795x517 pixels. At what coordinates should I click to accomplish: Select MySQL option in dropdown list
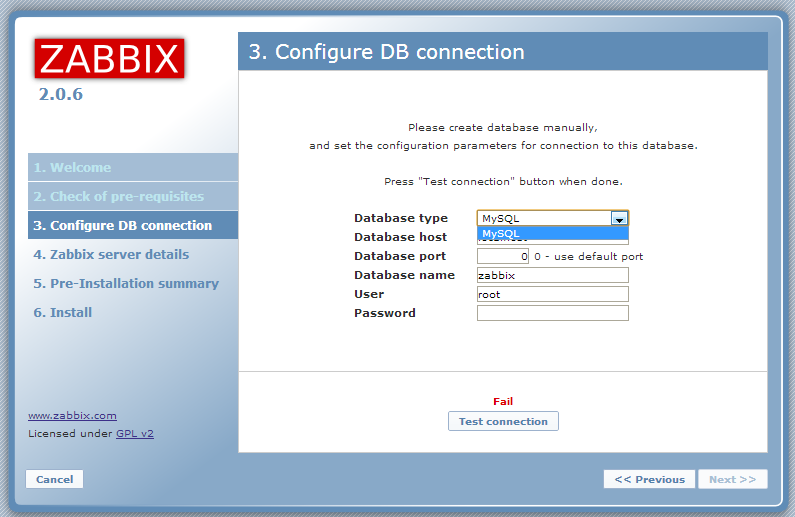[x=553, y=233]
